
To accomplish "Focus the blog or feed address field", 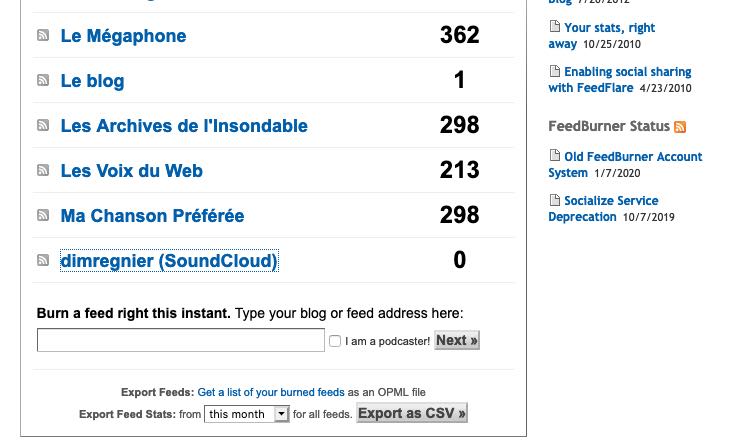I will point(181,340).
